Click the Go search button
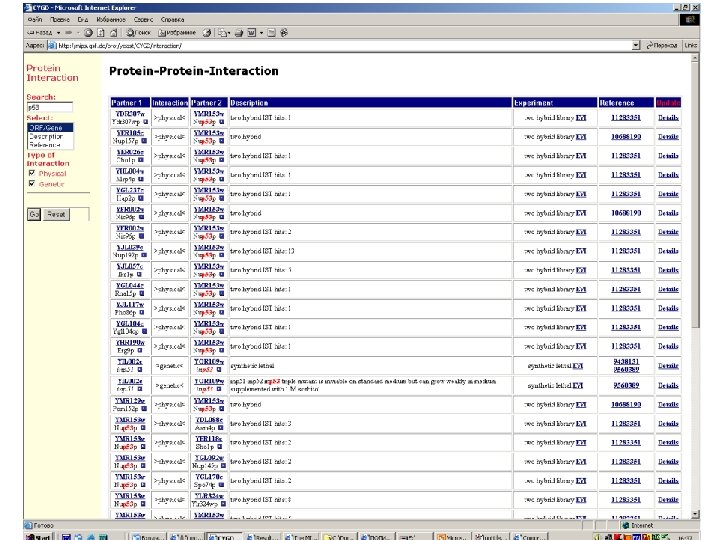 [34, 214]
